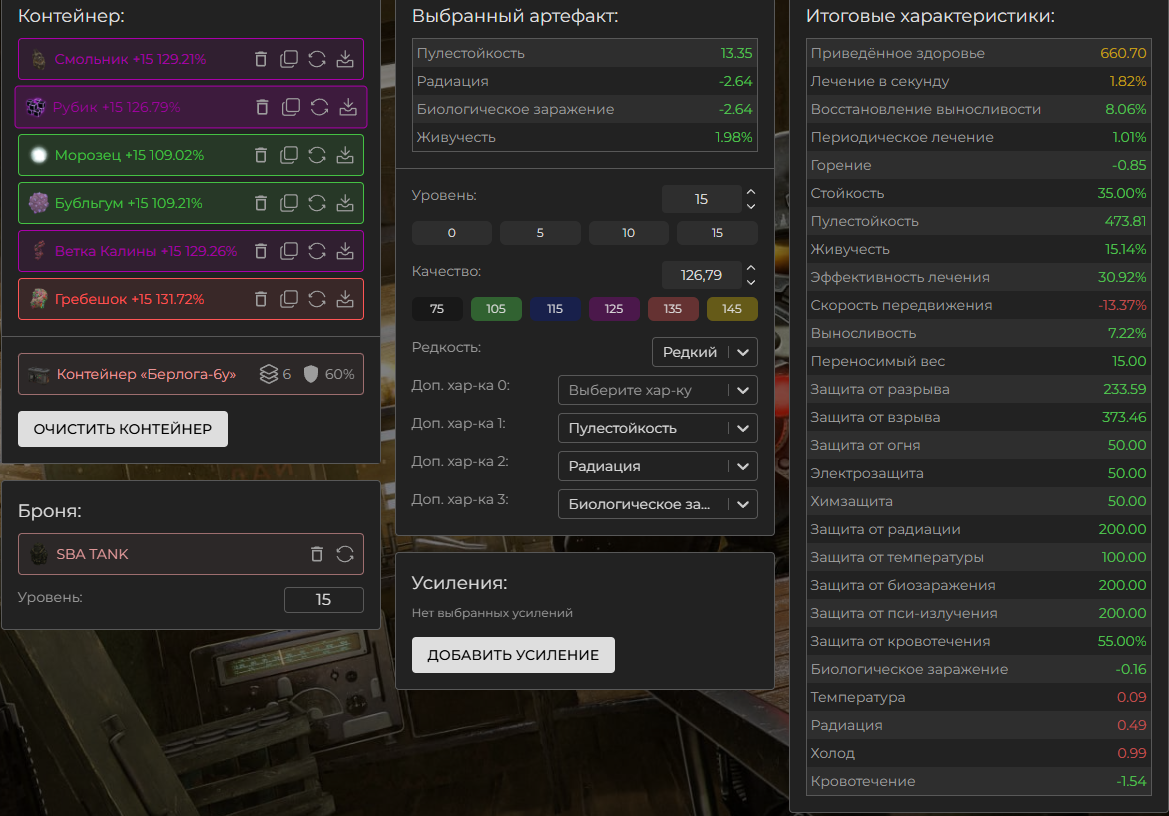The width and height of the screenshot is (1169, 816).
Task: Delete the Ветка Калины artifact
Action: [260, 251]
